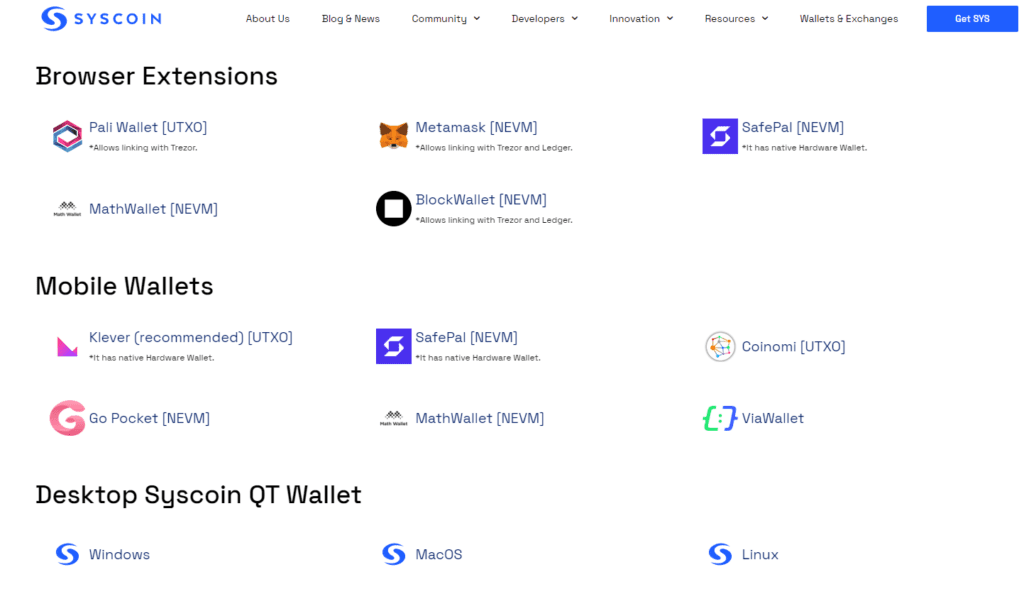Click the Klever pink triangle icon
The image size is (1024, 616).
[x=67, y=346]
